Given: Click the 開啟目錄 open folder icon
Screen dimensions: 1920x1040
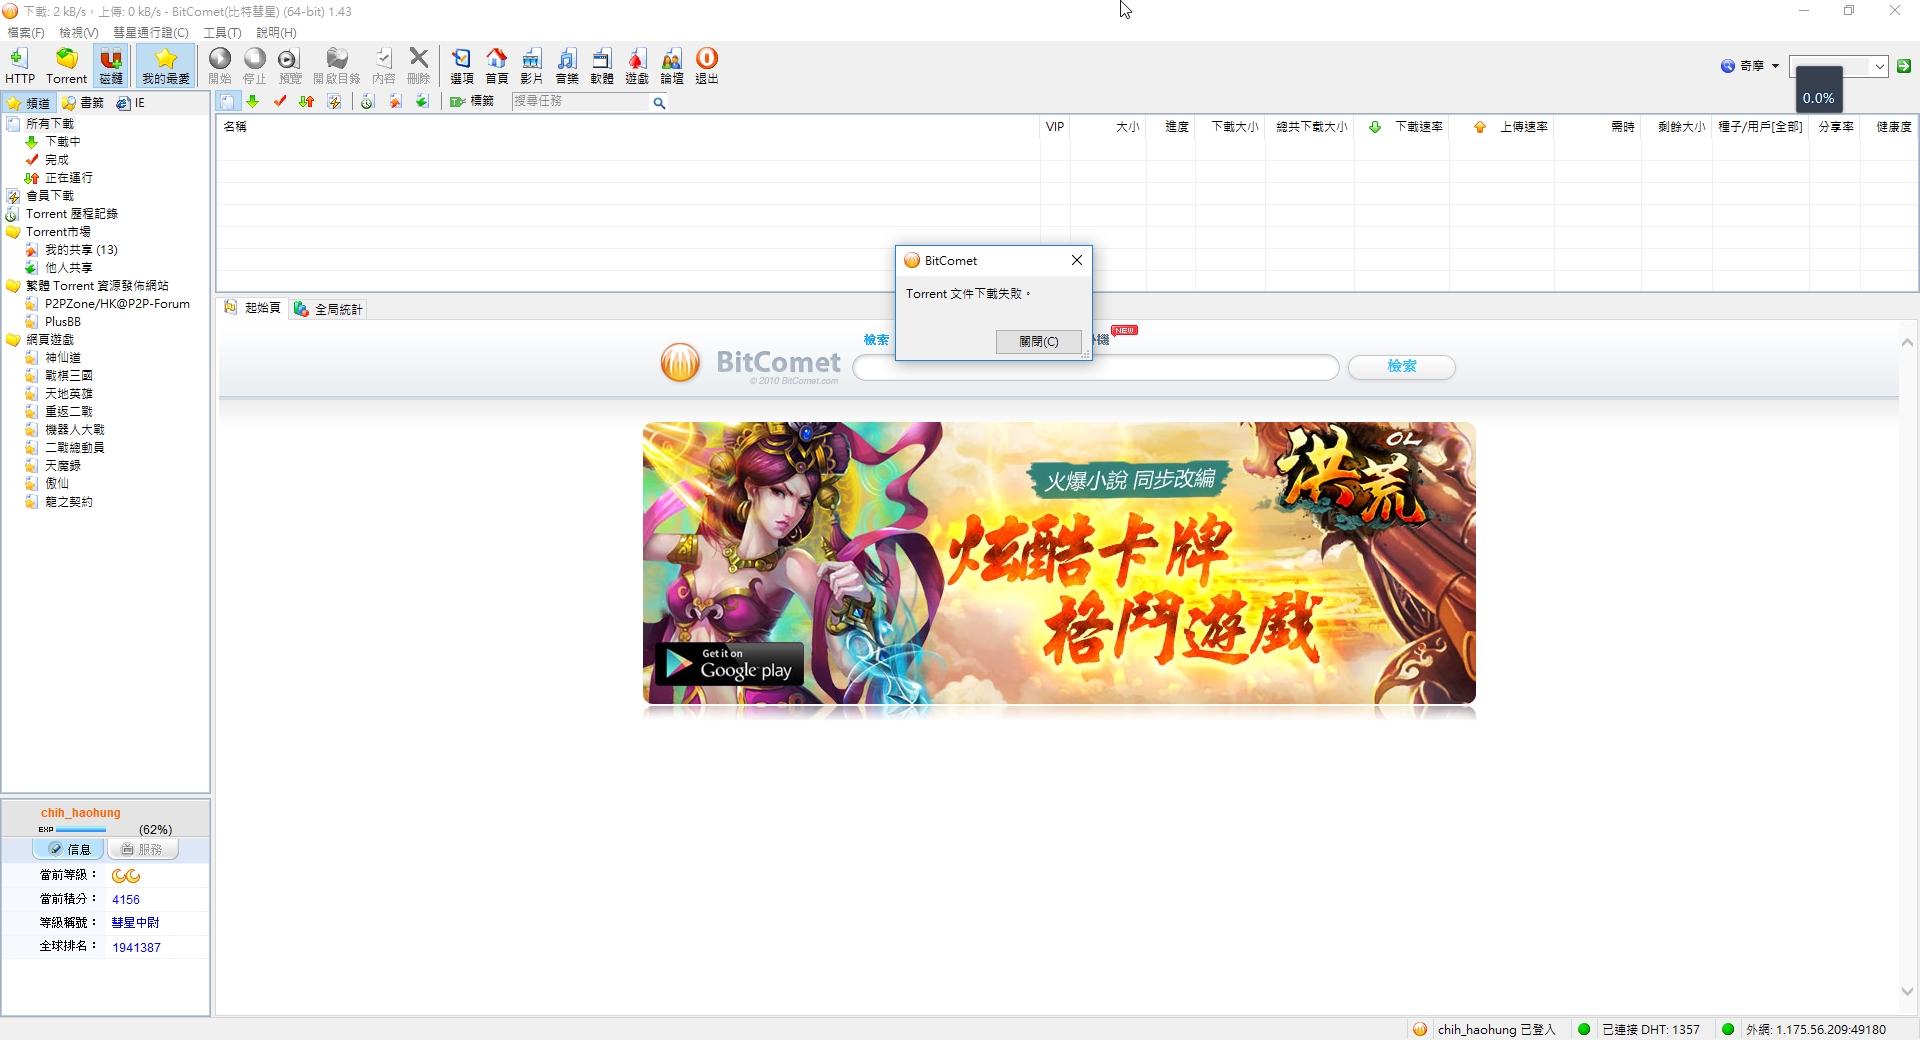Looking at the screenshot, I should (x=337, y=66).
